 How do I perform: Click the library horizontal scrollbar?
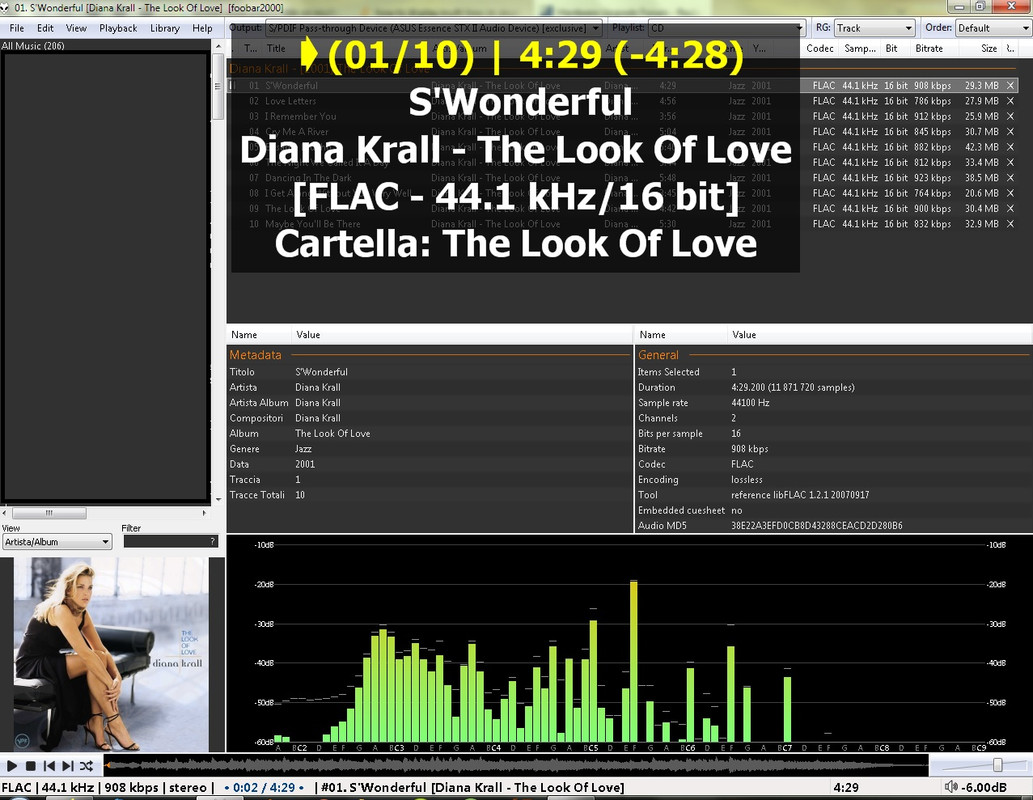(x=49, y=513)
